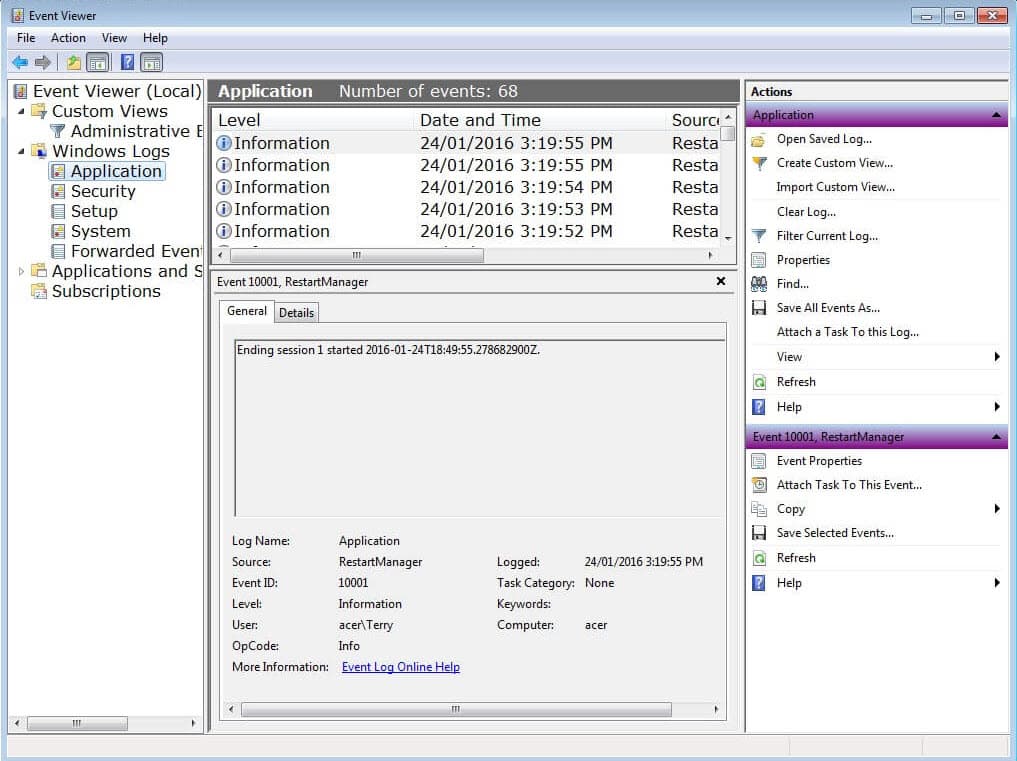Image resolution: width=1017 pixels, height=761 pixels.
Task: Switch to the General tab
Action: coord(246,311)
